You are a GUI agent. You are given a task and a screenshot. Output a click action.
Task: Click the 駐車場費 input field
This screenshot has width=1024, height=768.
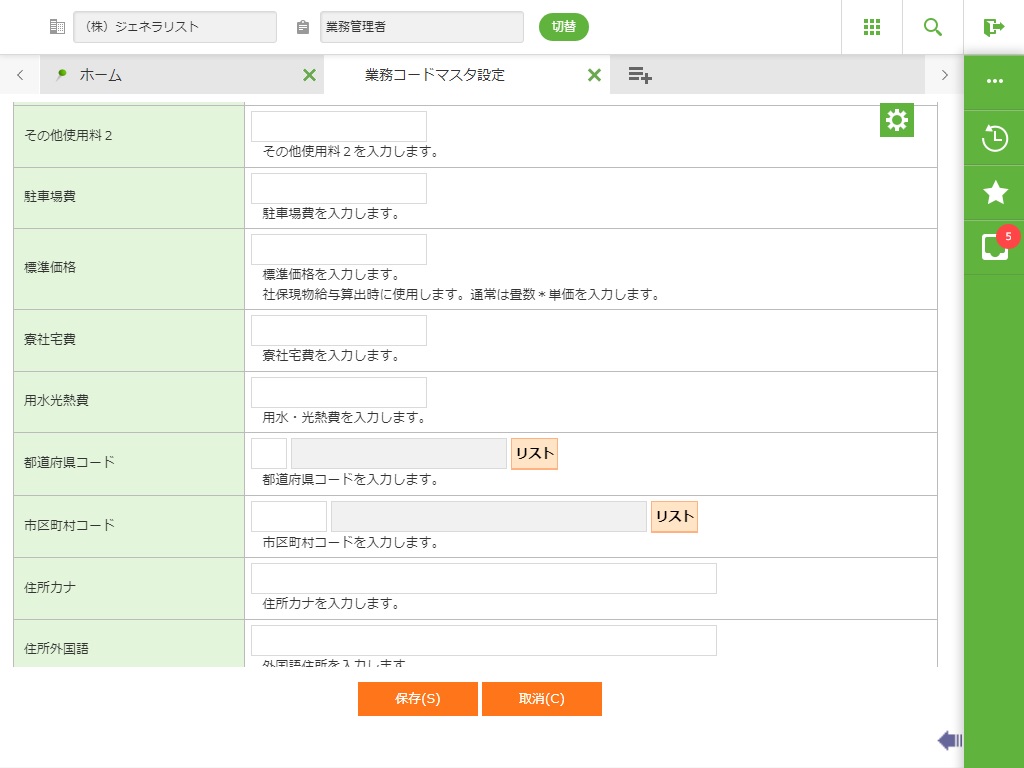click(x=338, y=188)
